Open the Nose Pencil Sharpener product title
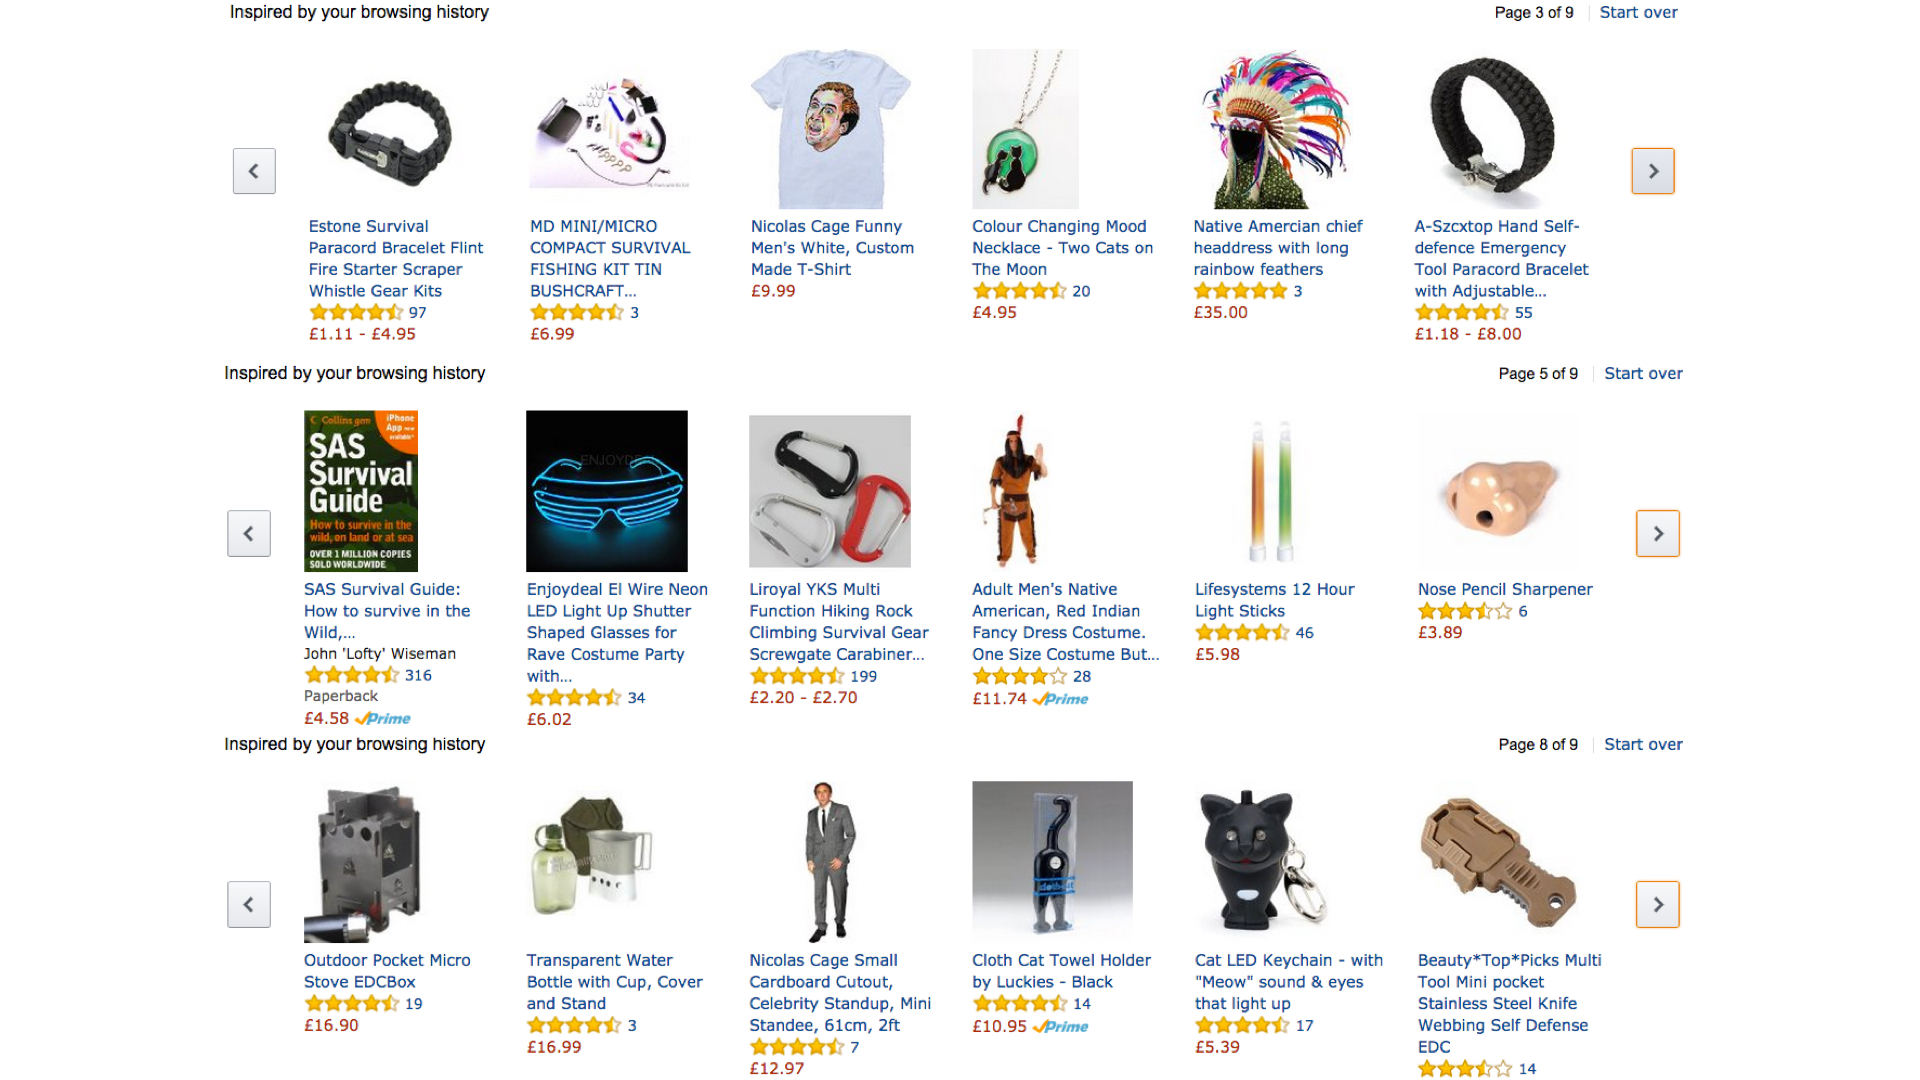The height and width of the screenshot is (1080, 1920). click(1504, 589)
